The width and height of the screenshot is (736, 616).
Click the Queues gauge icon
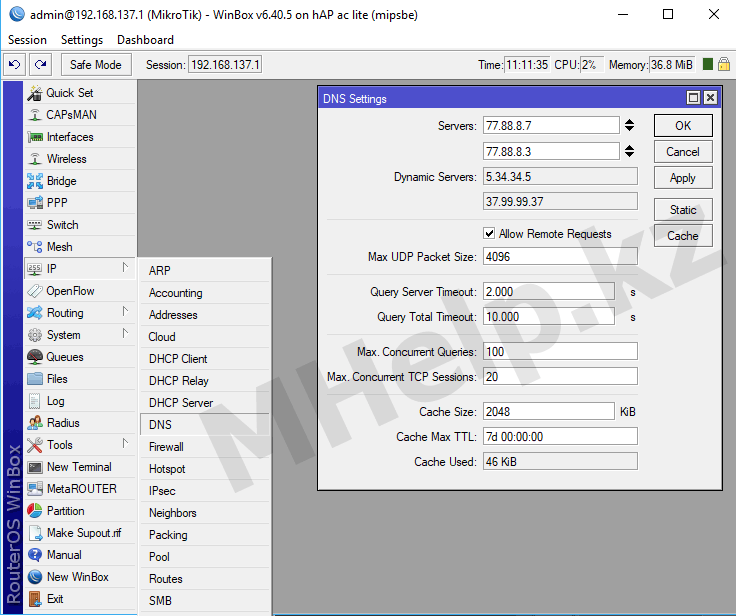point(35,357)
